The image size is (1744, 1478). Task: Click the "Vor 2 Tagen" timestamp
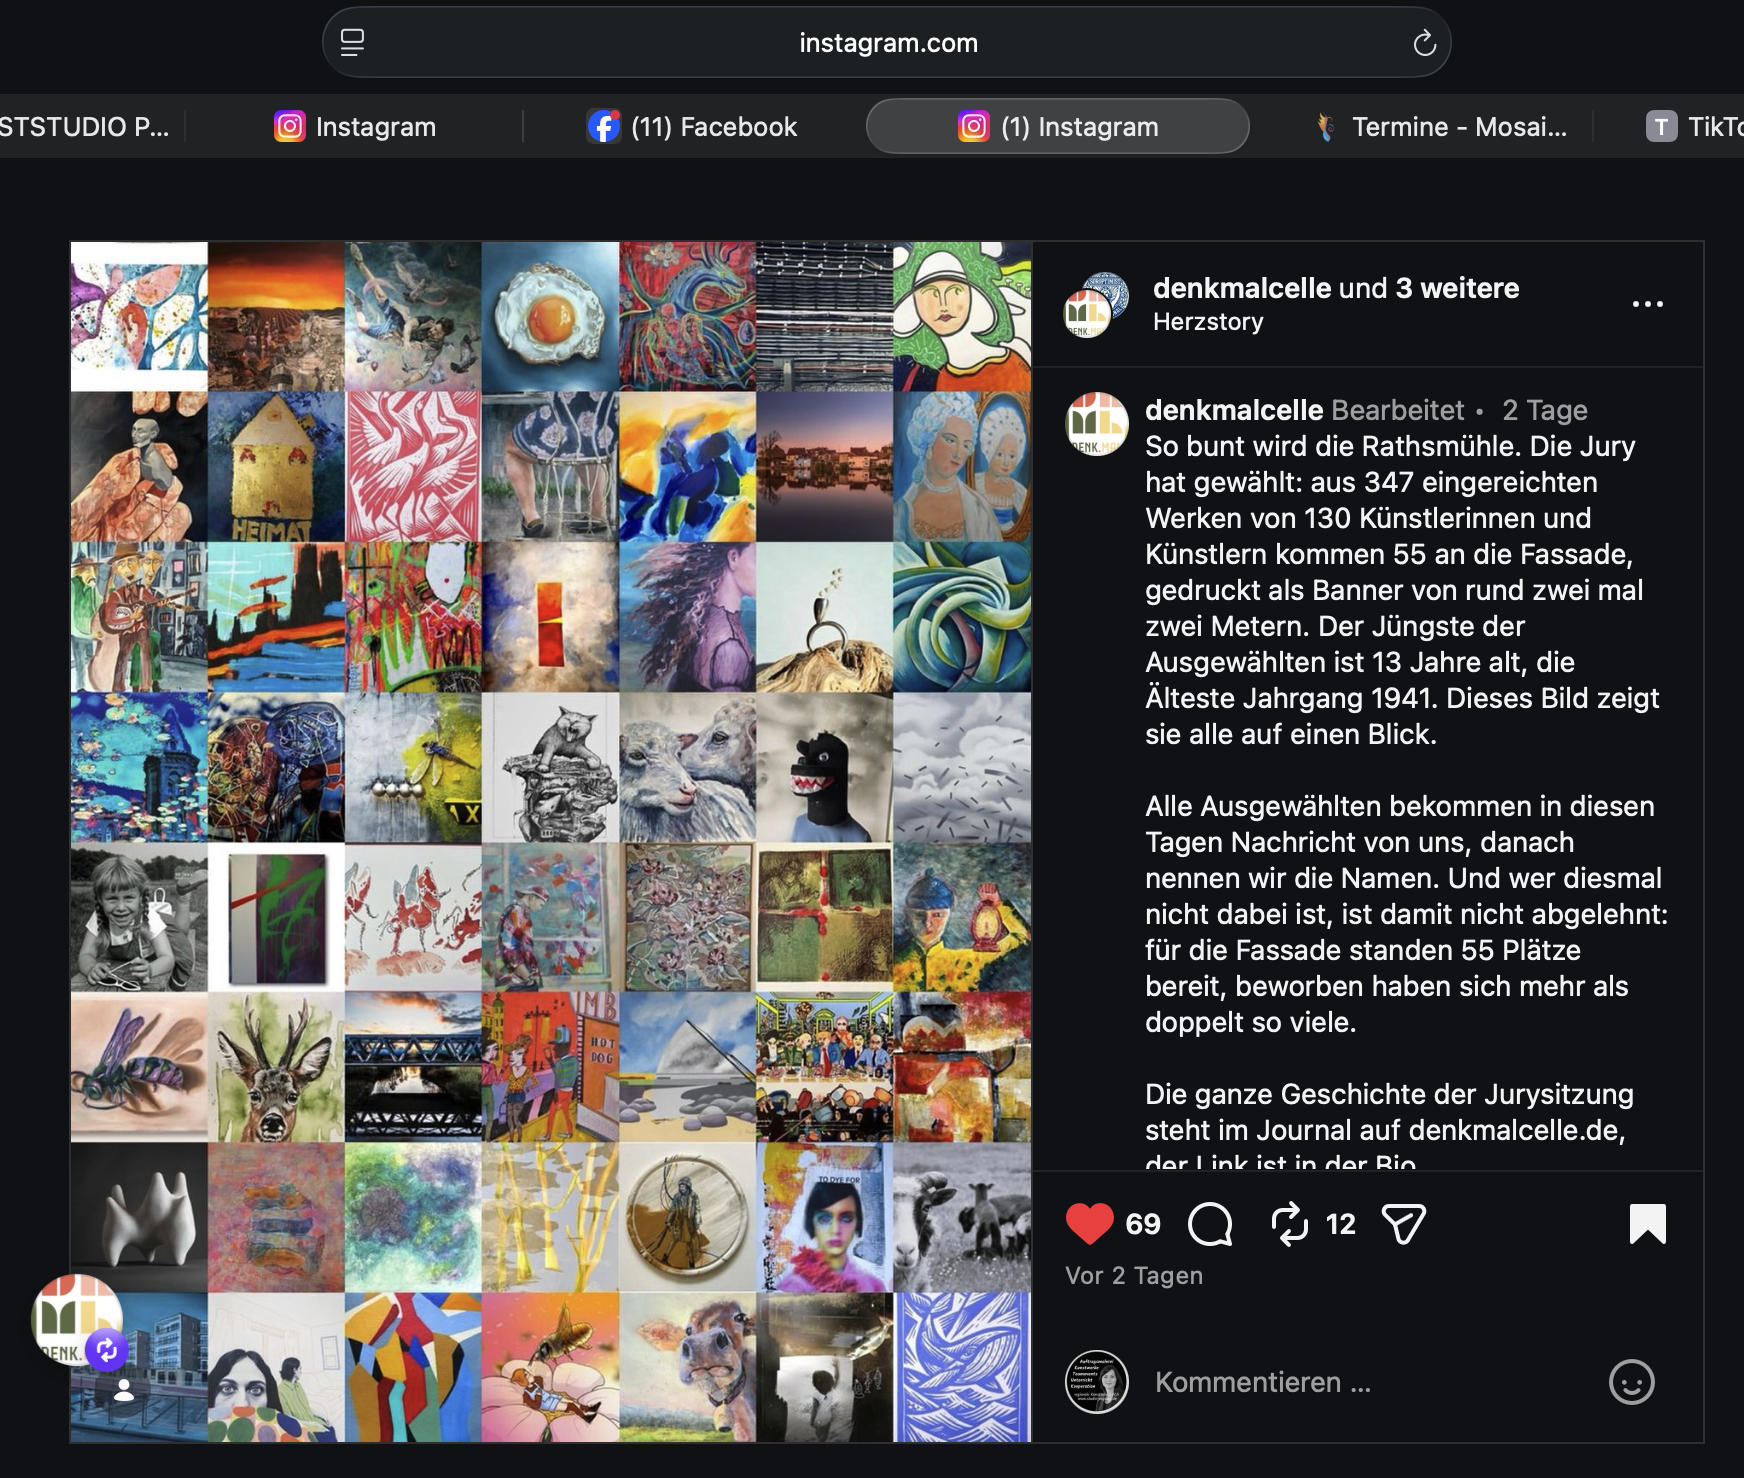coord(1134,1276)
